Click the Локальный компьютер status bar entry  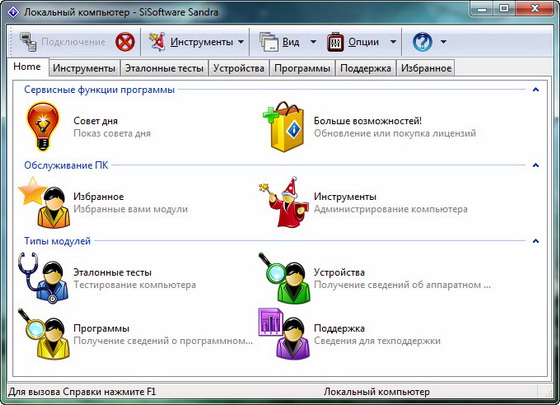(x=377, y=392)
